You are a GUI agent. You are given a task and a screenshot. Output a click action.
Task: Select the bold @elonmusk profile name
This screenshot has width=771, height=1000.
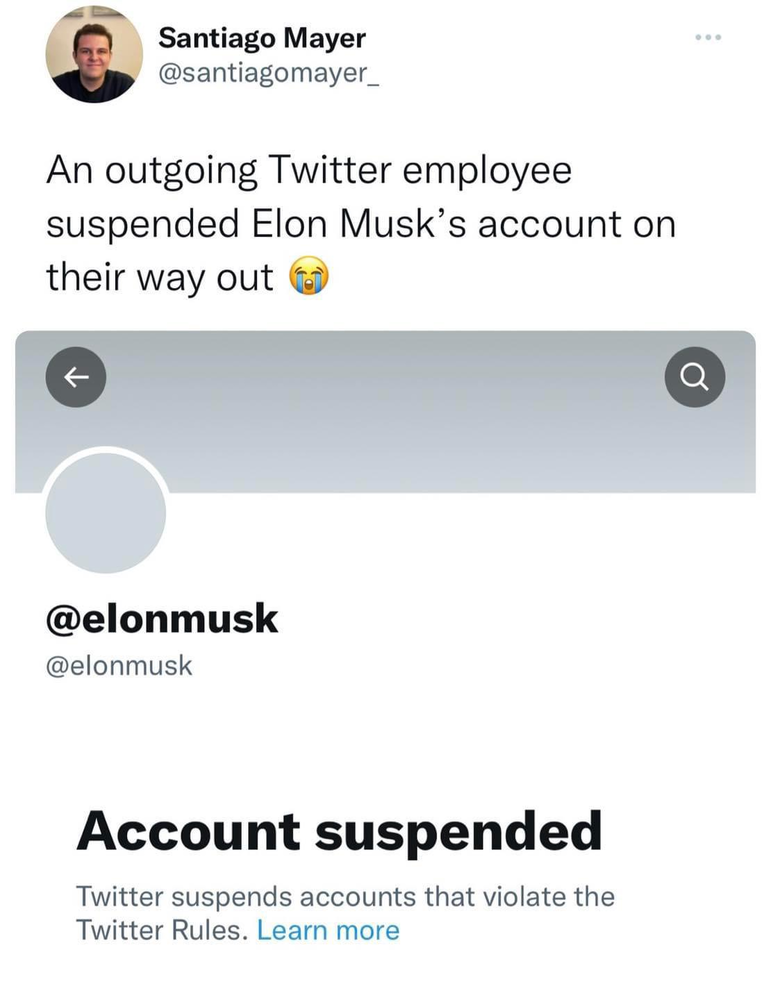pyautogui.click(x=162, y=619)
